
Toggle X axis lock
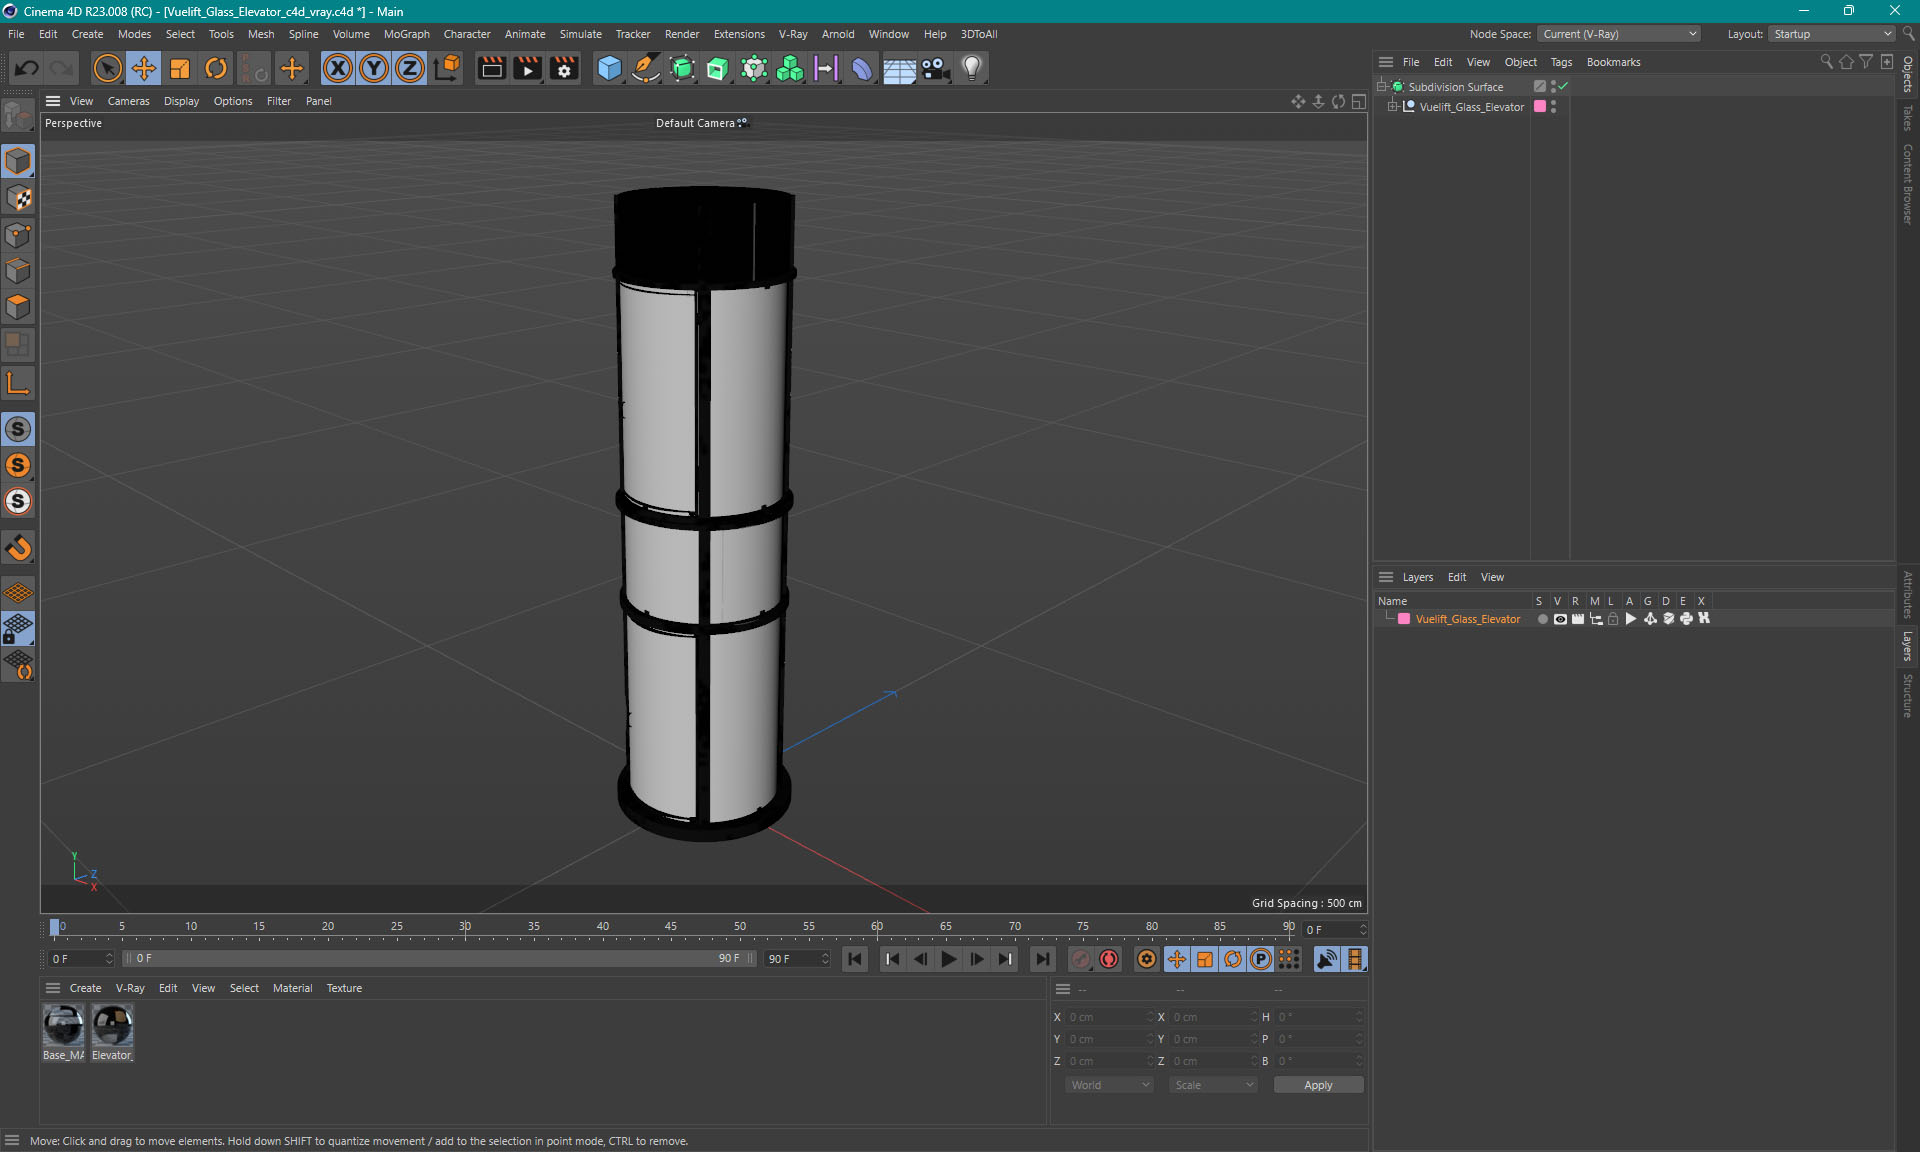tap(338, 68)
